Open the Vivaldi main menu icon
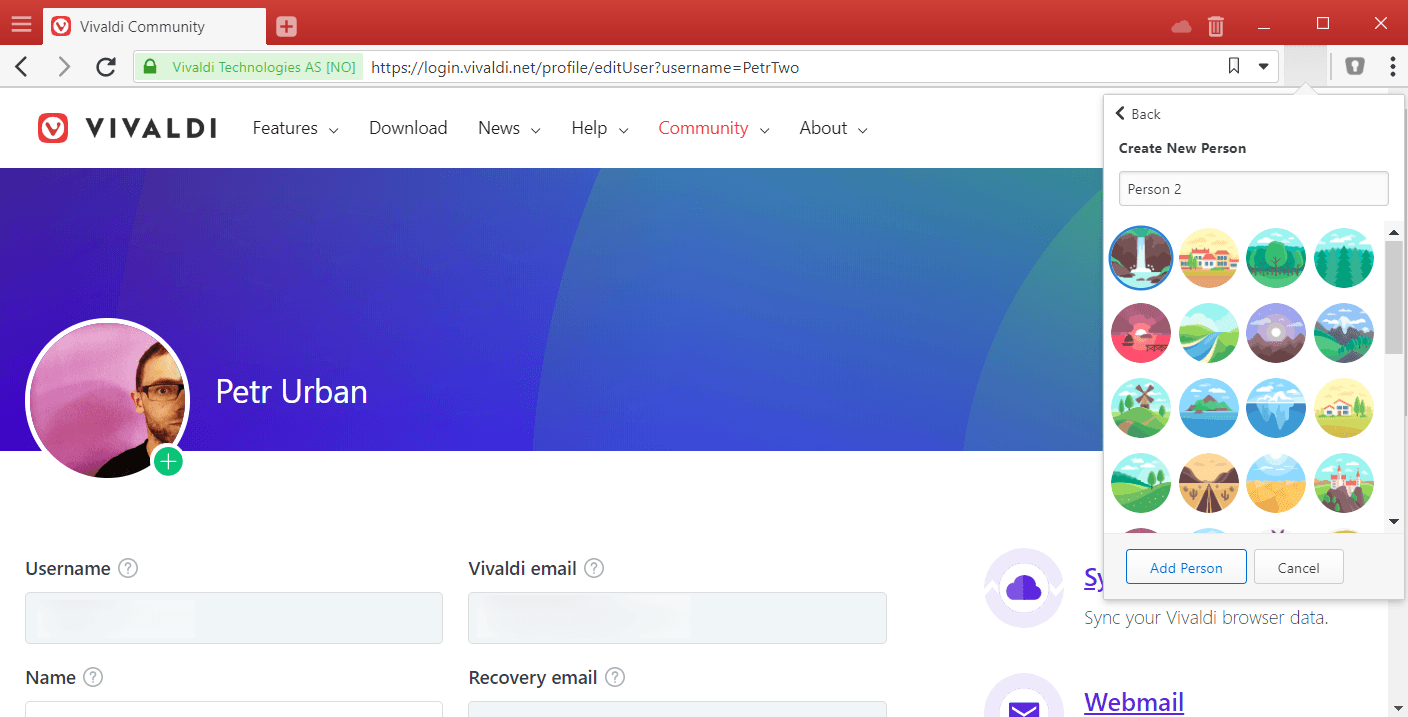This screenshot has height=717, width=1408. (21, 26)
